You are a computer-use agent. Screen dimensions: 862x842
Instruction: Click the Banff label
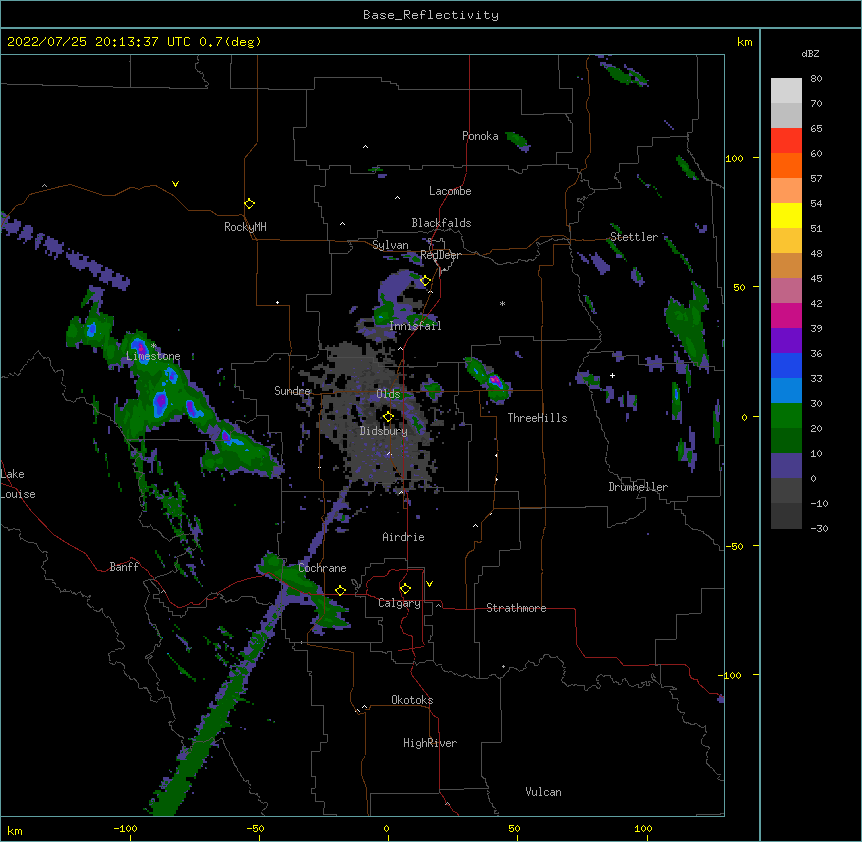tap(124, 567)
